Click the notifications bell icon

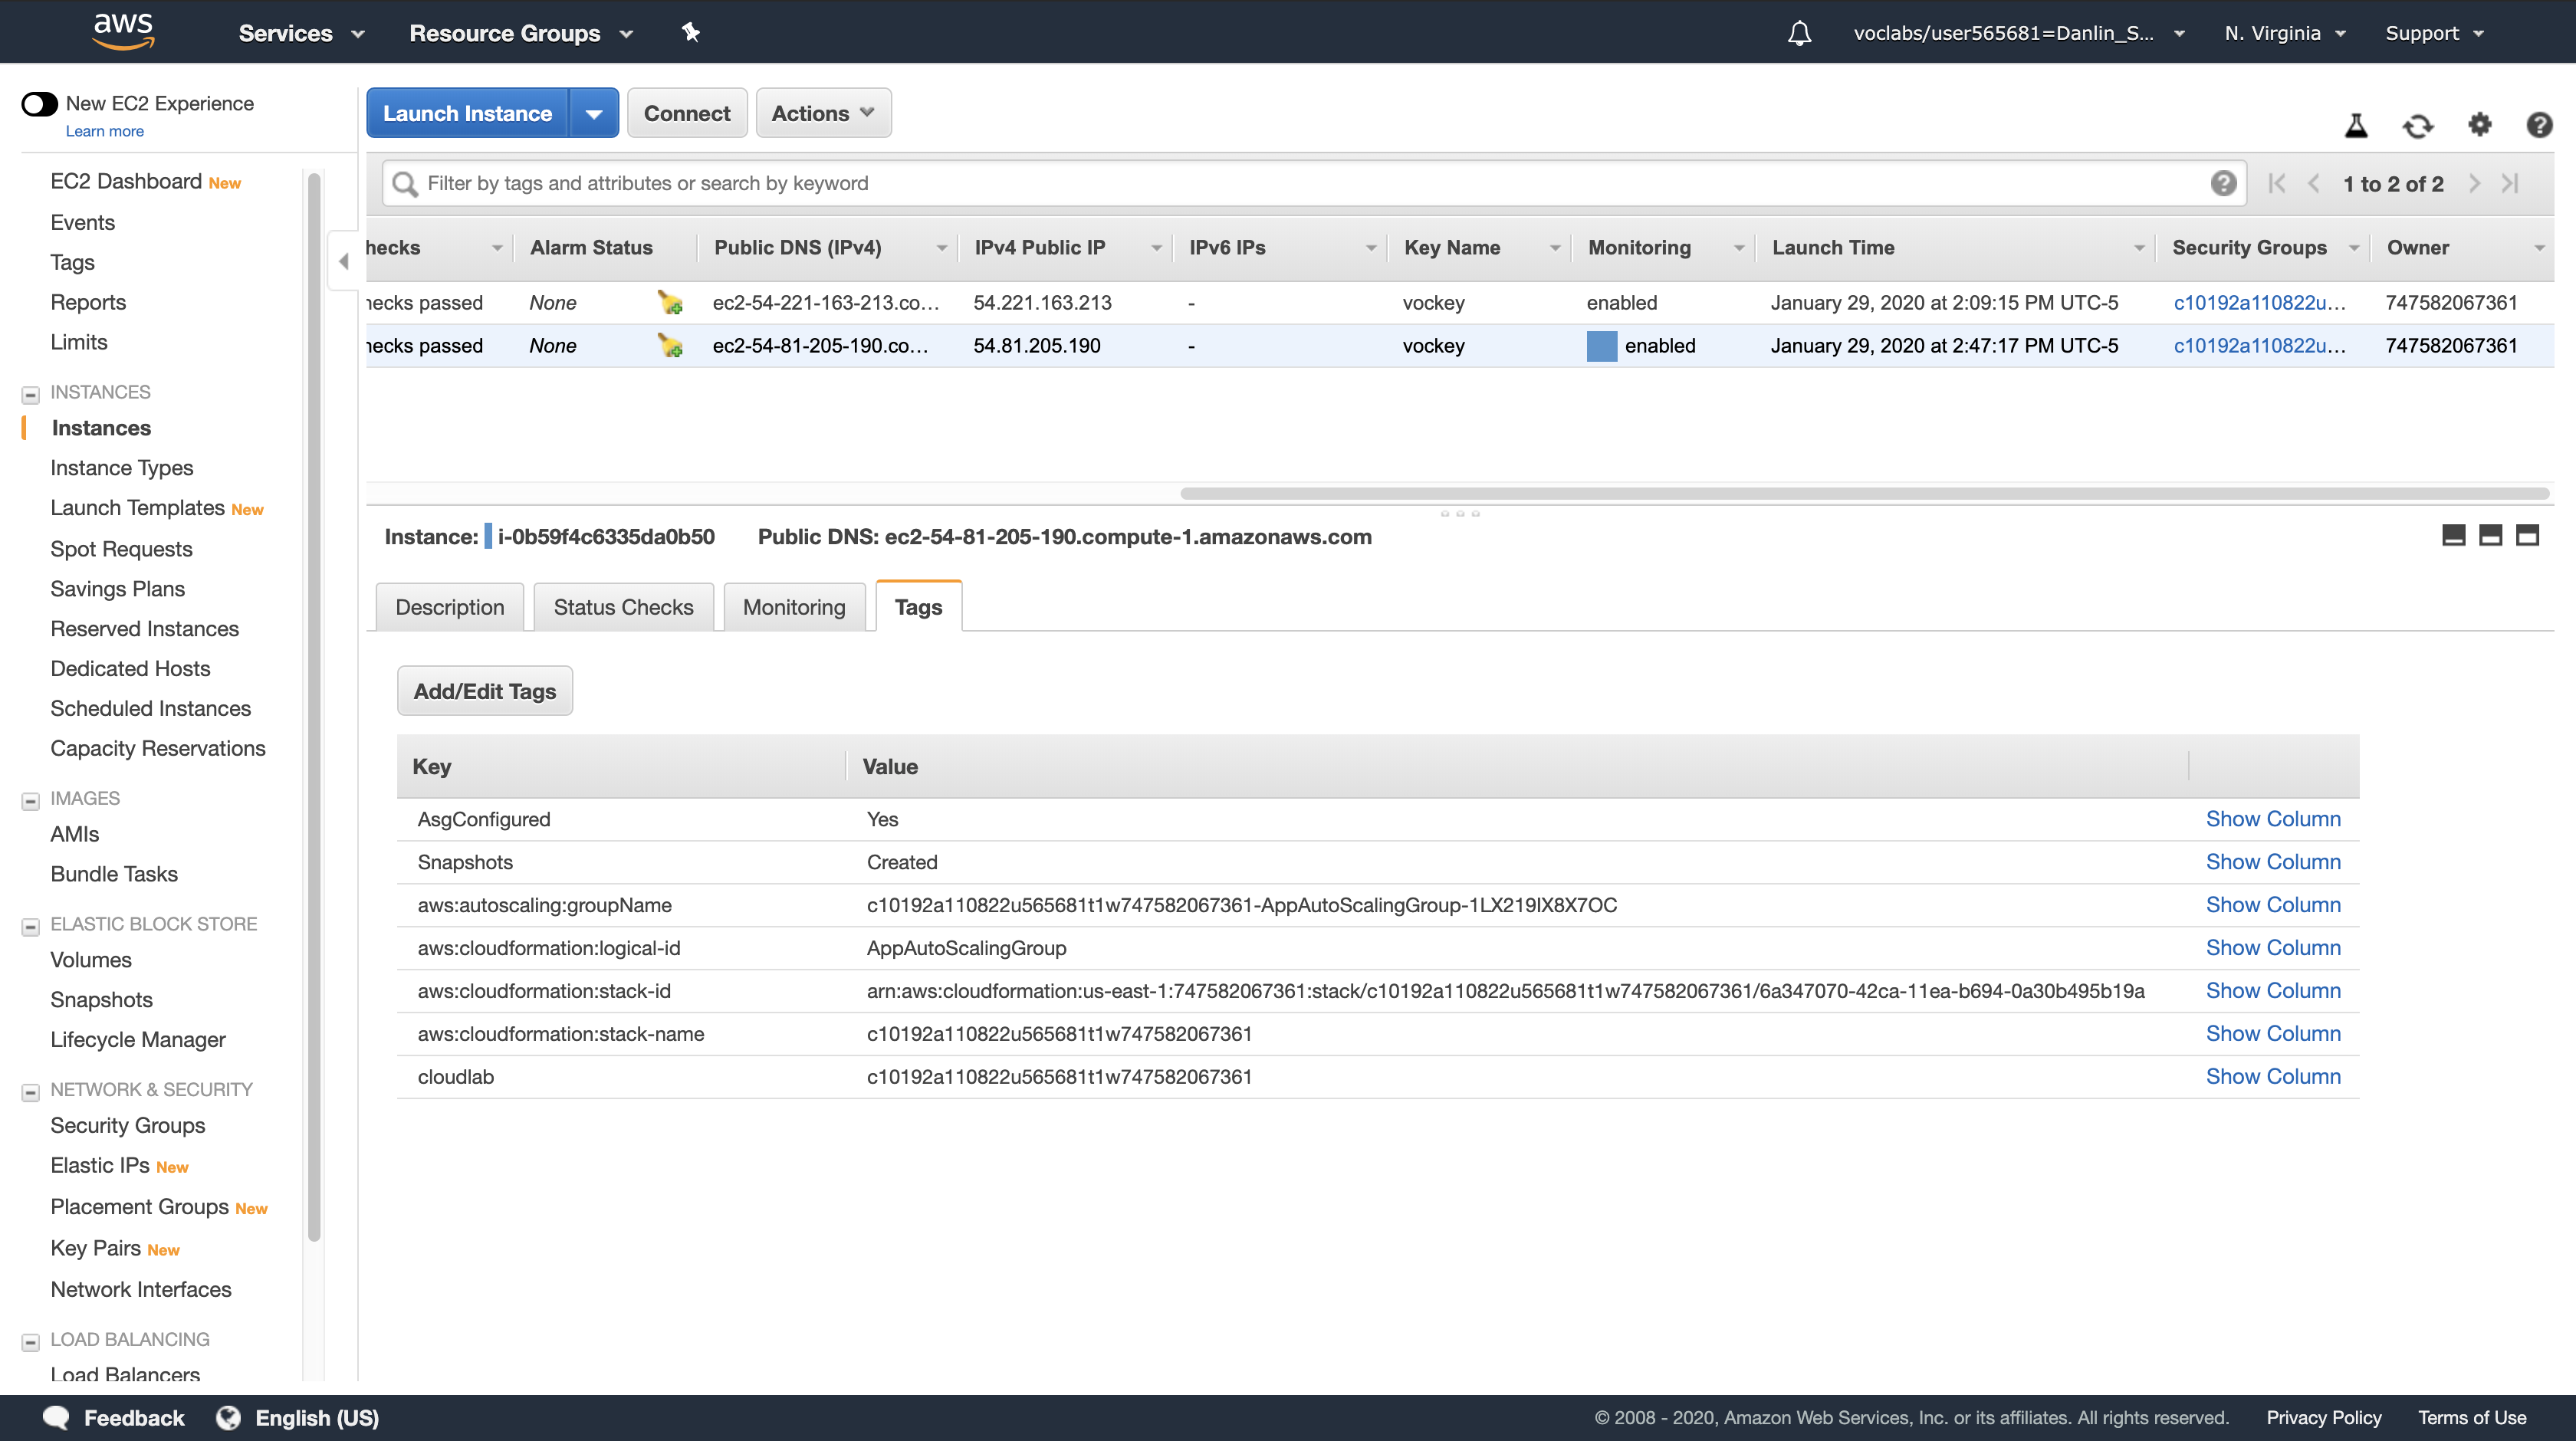click(x=1799, y=33)
